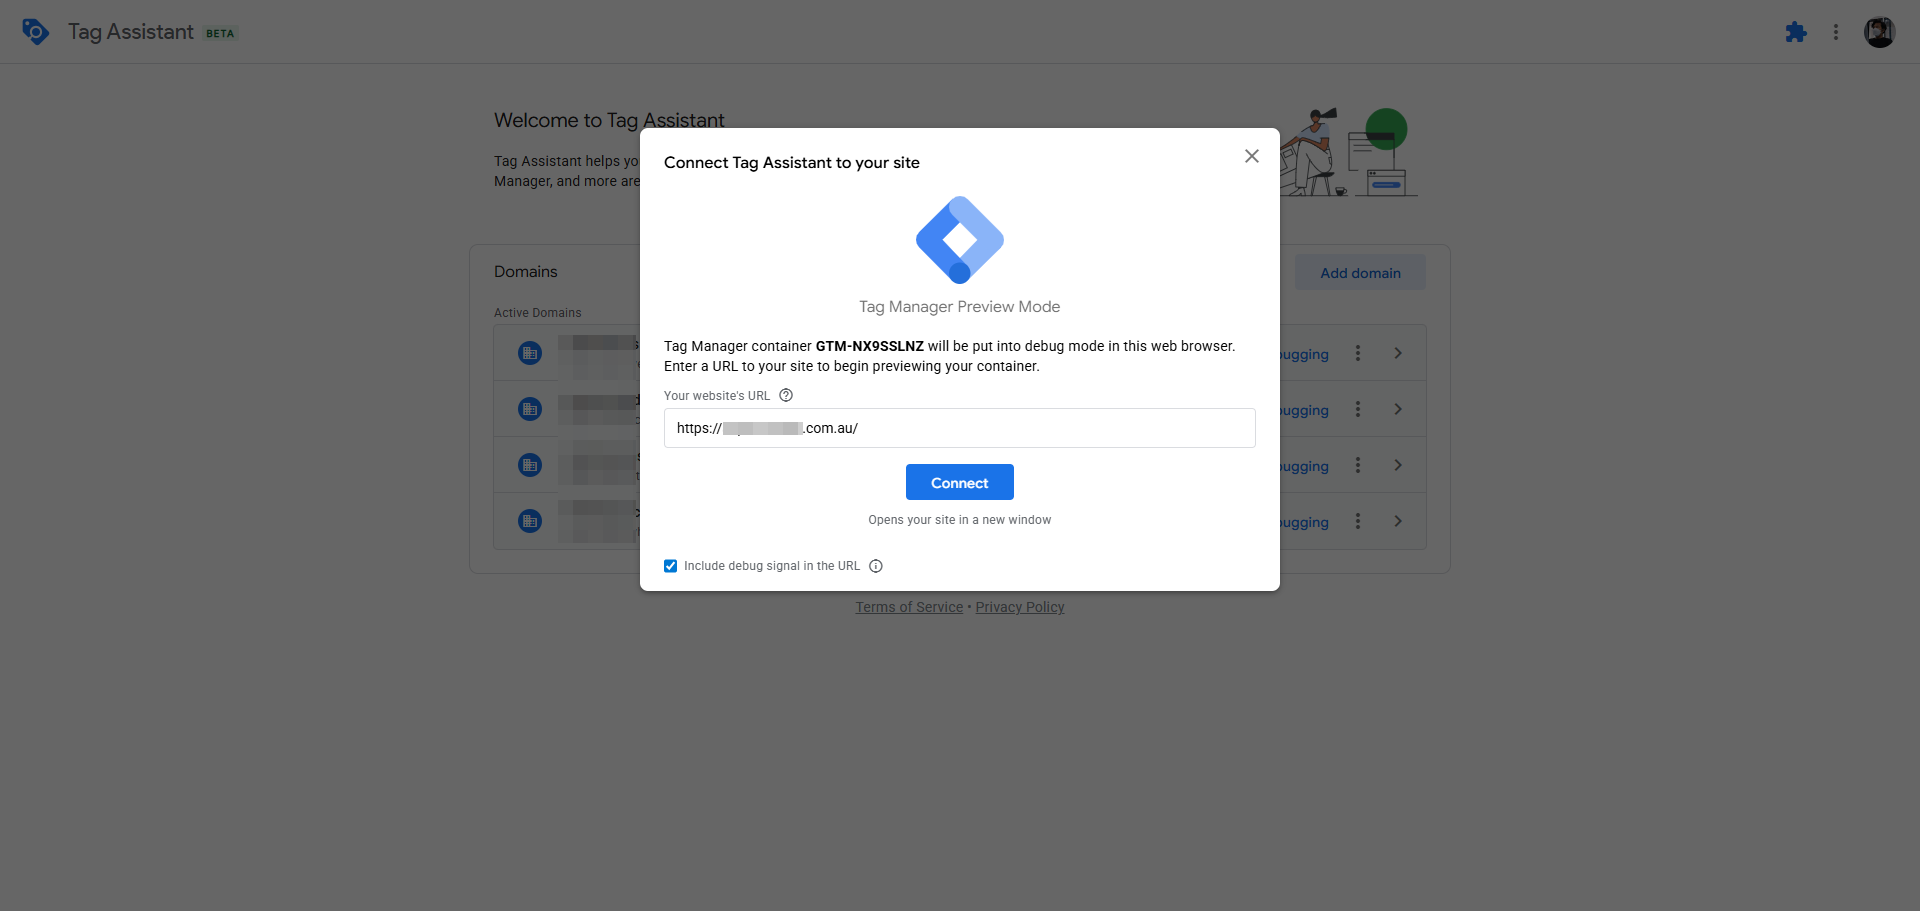Open third domain row's three-dot menu

pyautogui.click(x=1358, y=465)
